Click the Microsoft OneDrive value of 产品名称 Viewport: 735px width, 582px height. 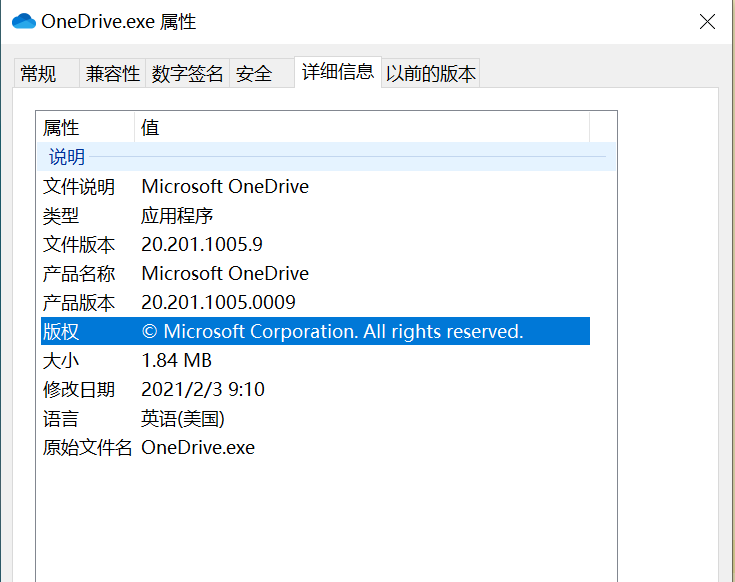pyautogui.click(x=225, y=274)
